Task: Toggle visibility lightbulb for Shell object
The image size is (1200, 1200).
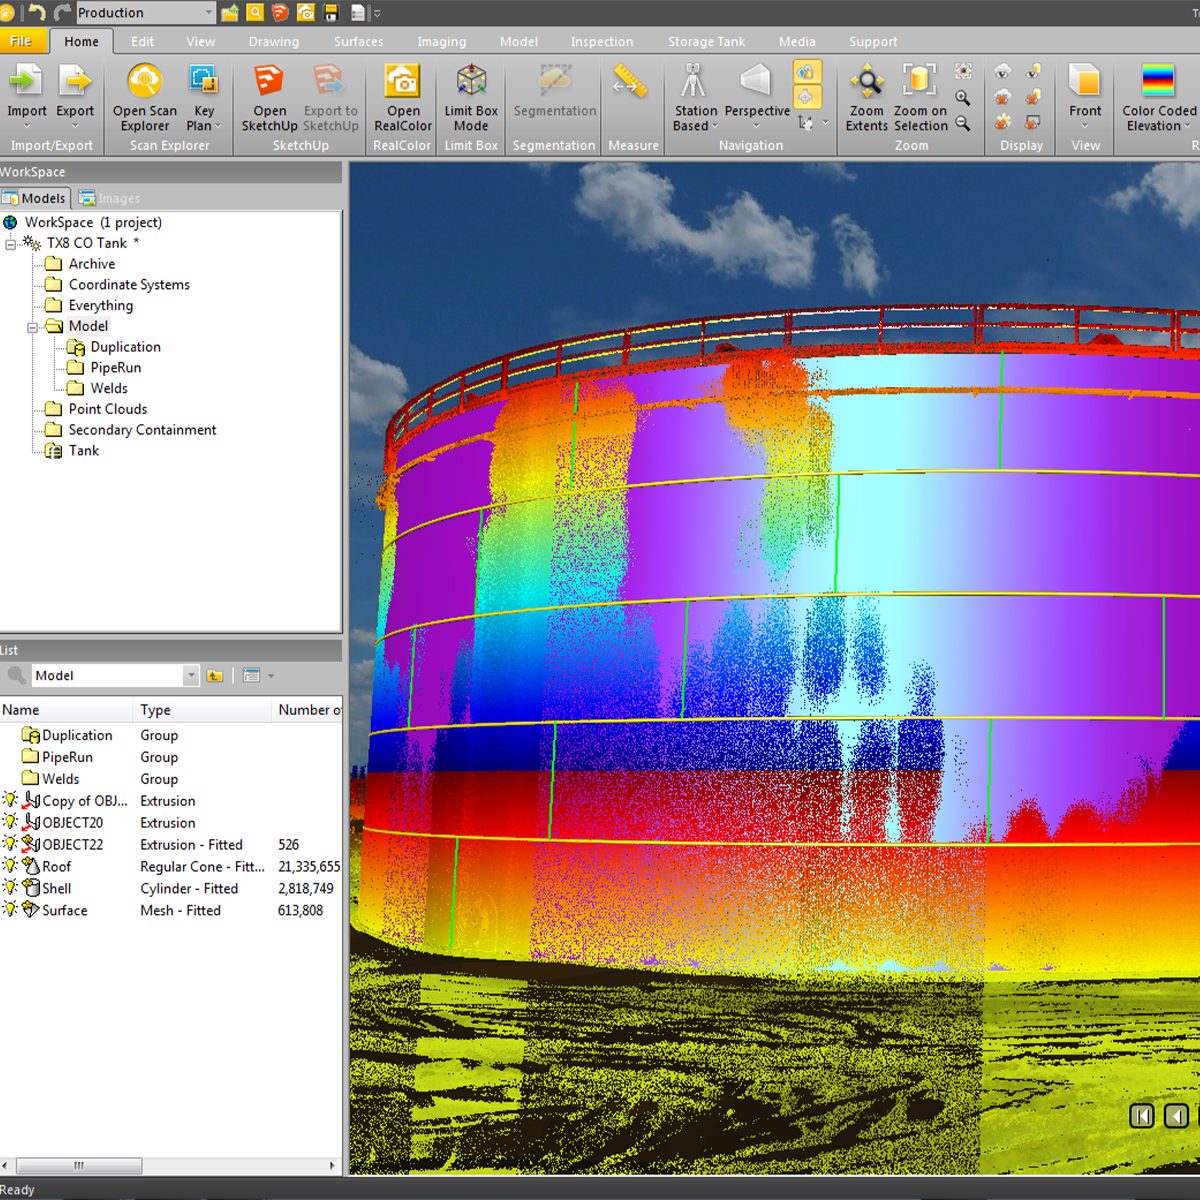Action: [x=10, y=888]
